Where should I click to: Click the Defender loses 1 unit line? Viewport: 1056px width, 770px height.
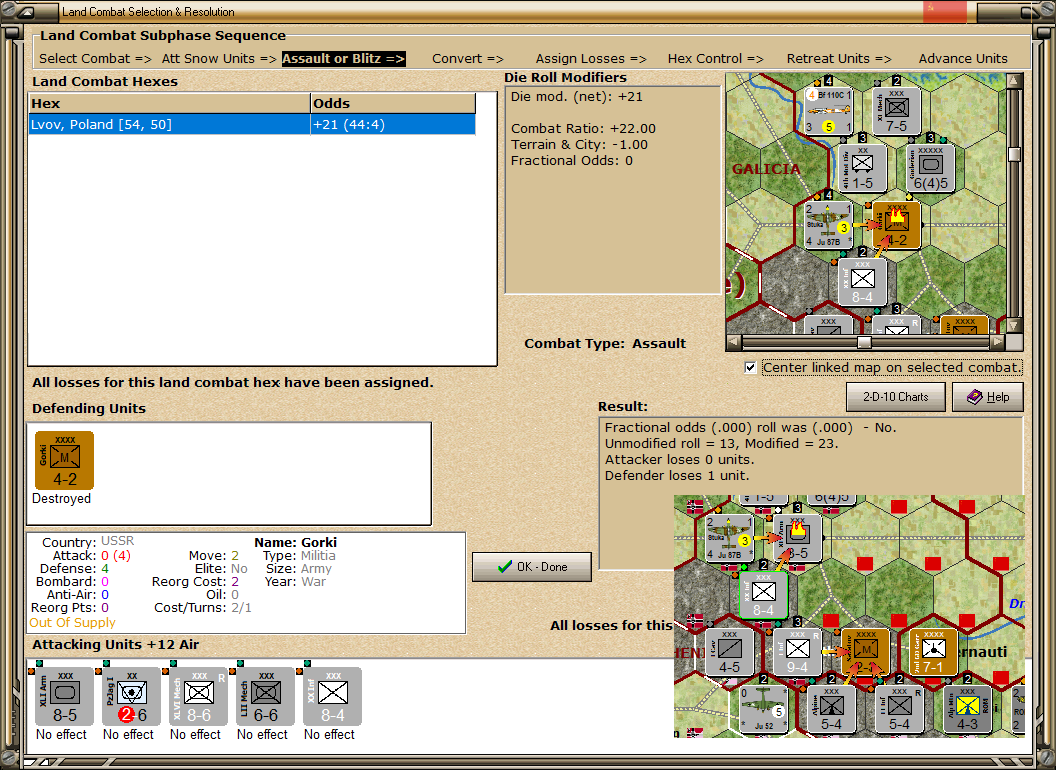pos(677,476)
